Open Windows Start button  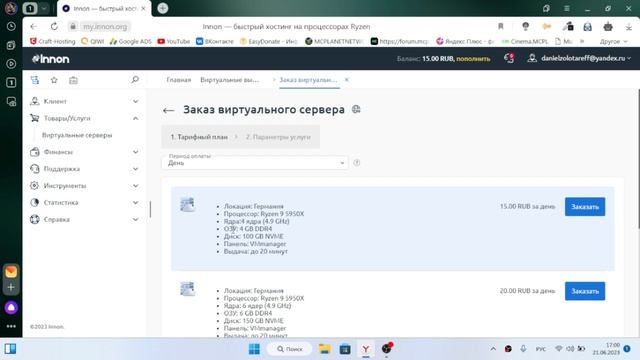pyautogui.click(x=254, y=349)
